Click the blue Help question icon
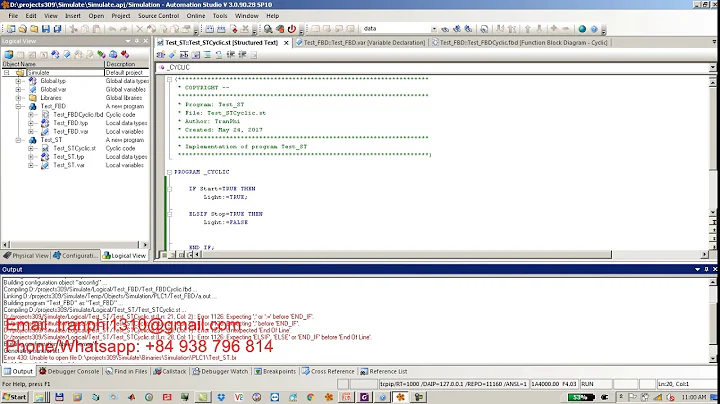 click(594, 29)
